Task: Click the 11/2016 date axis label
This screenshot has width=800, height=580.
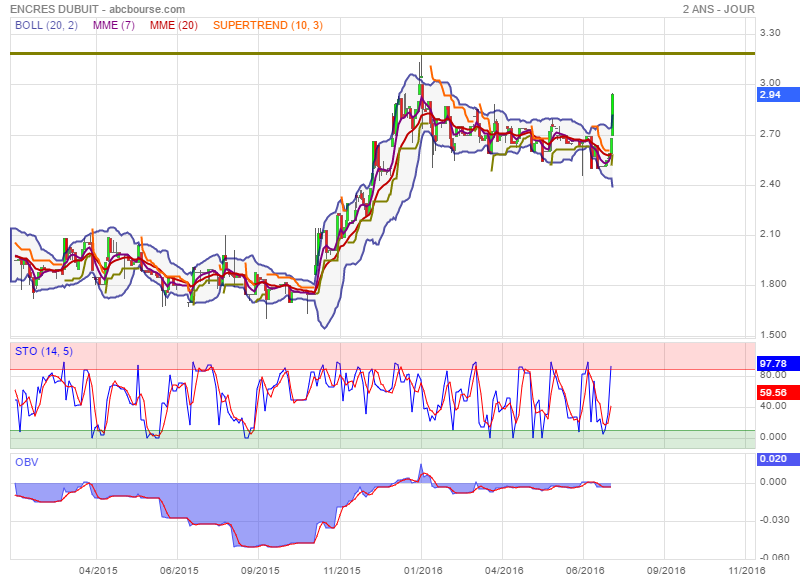Action: (746, 570)
